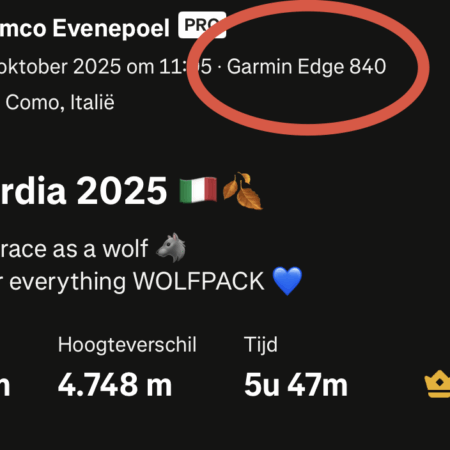The image size is (450, 450).
Task: Click the Tijd stat label
Action: coord(261,344)
